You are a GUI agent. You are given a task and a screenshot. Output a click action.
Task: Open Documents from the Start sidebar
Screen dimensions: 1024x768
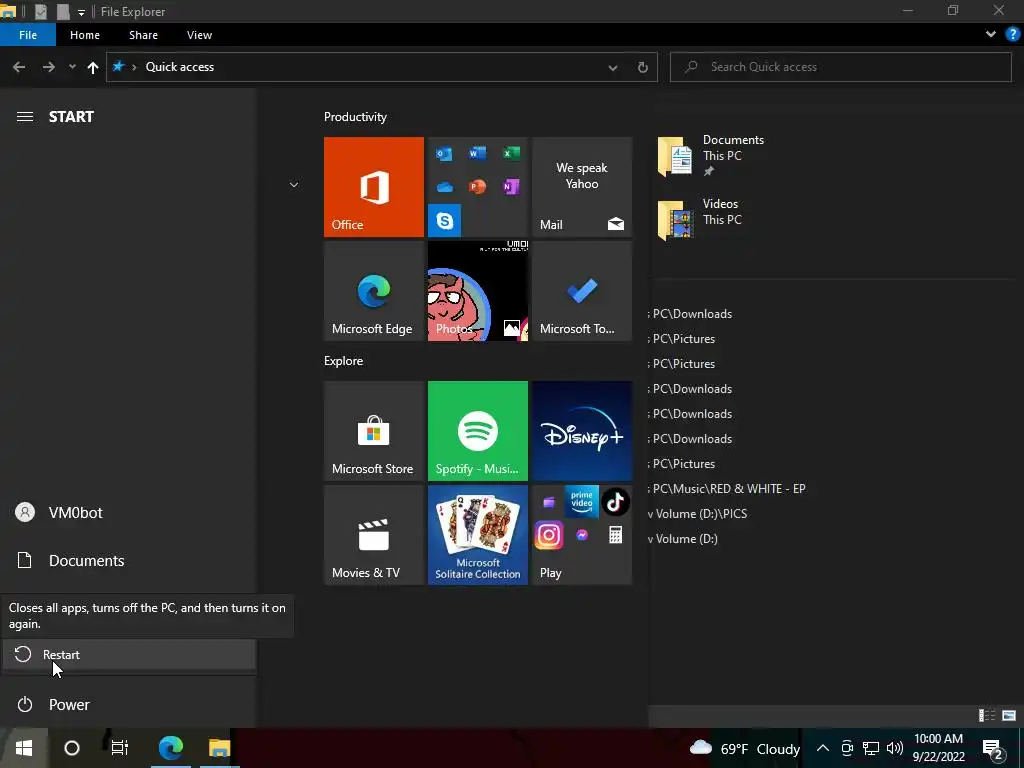pos(129,560)
